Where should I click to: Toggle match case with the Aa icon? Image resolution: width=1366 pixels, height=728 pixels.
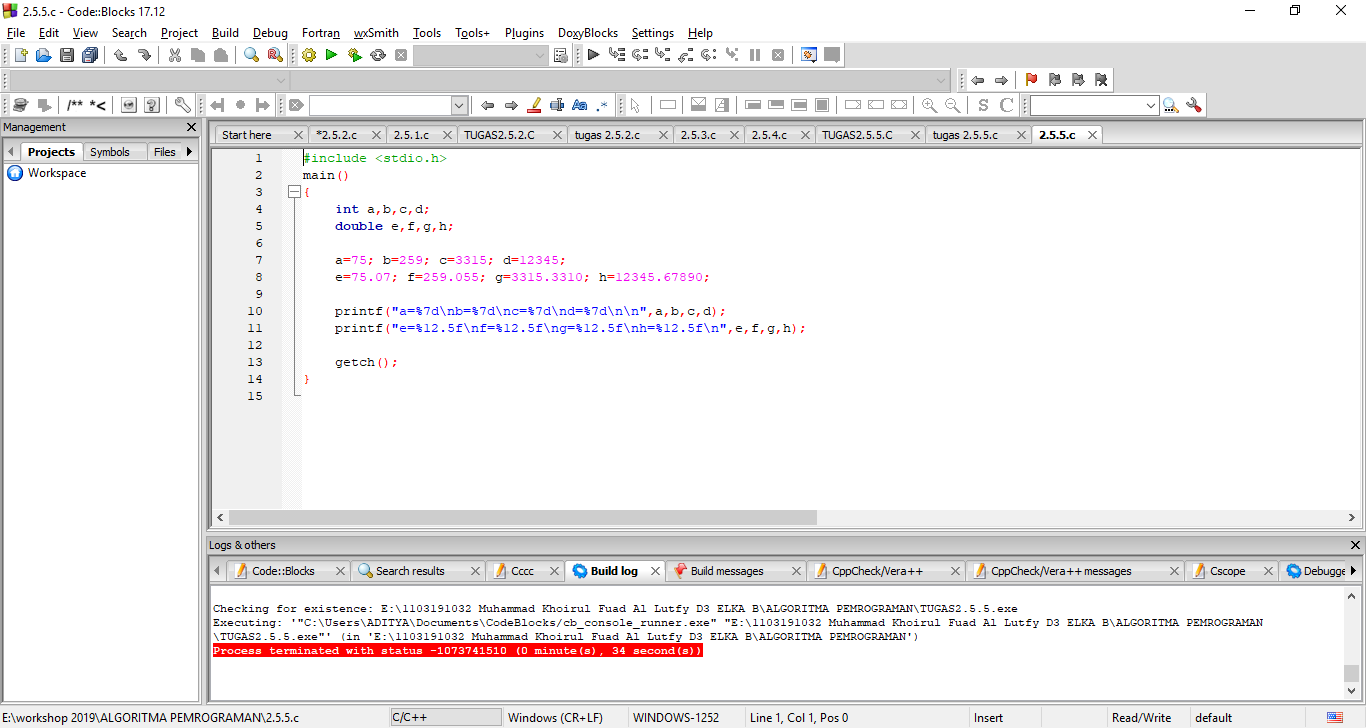(x=580, y=105)
